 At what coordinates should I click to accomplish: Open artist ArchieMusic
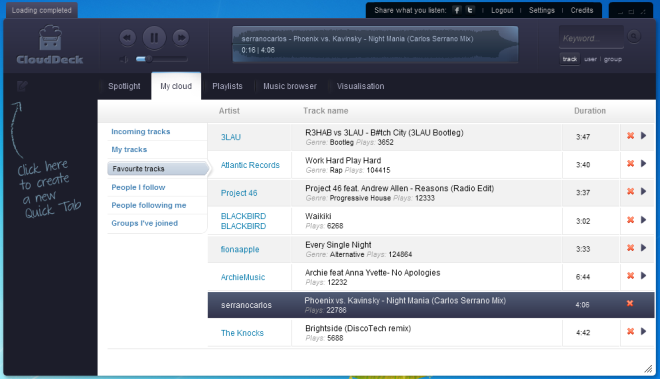click(243, 277)
